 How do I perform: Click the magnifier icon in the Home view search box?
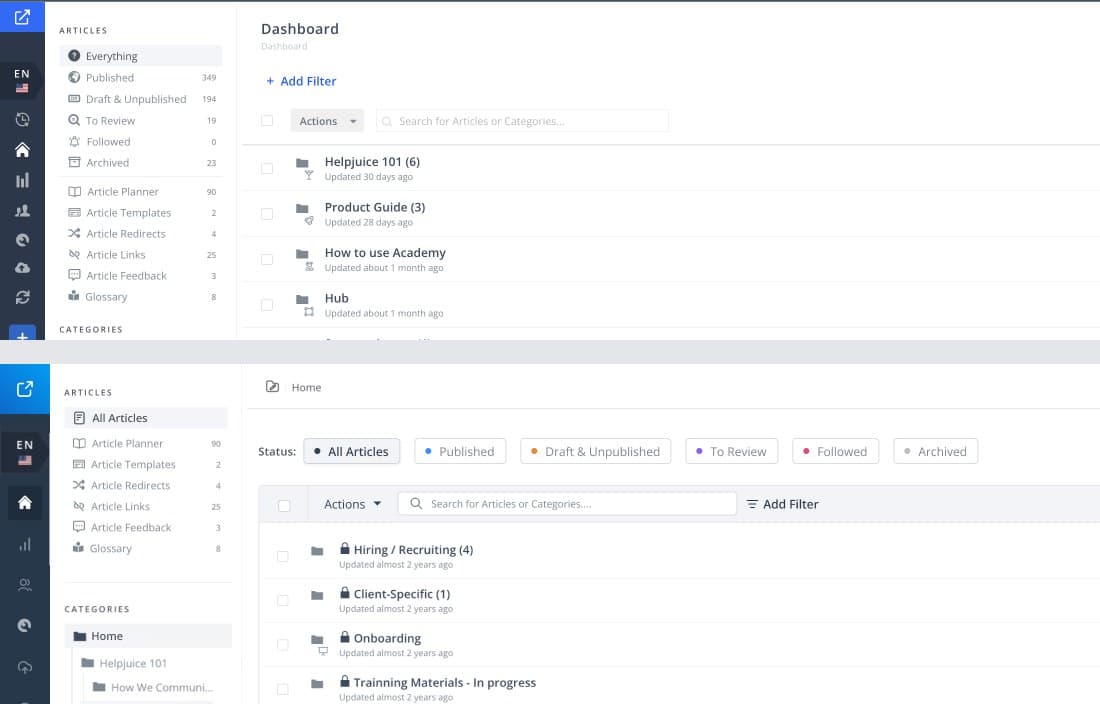click(416, 503)
